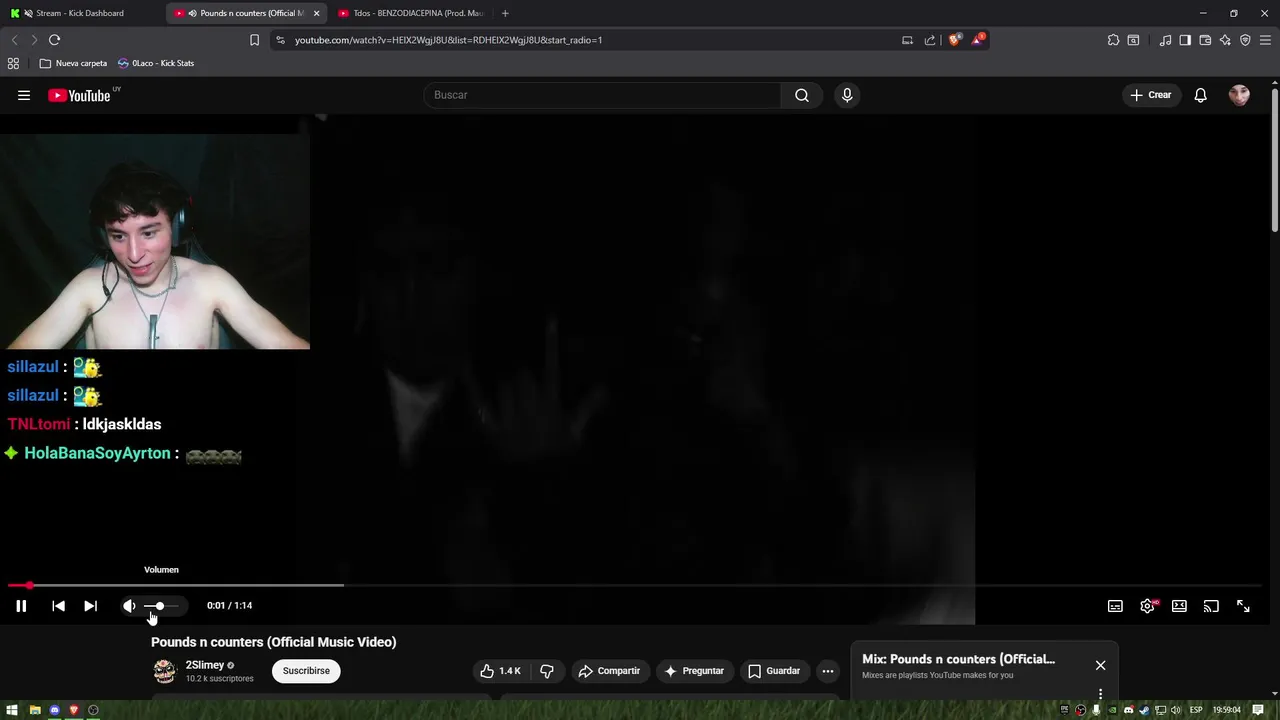Cast video to a TV device
The image size is (1280, 720).
[1211, 606]
